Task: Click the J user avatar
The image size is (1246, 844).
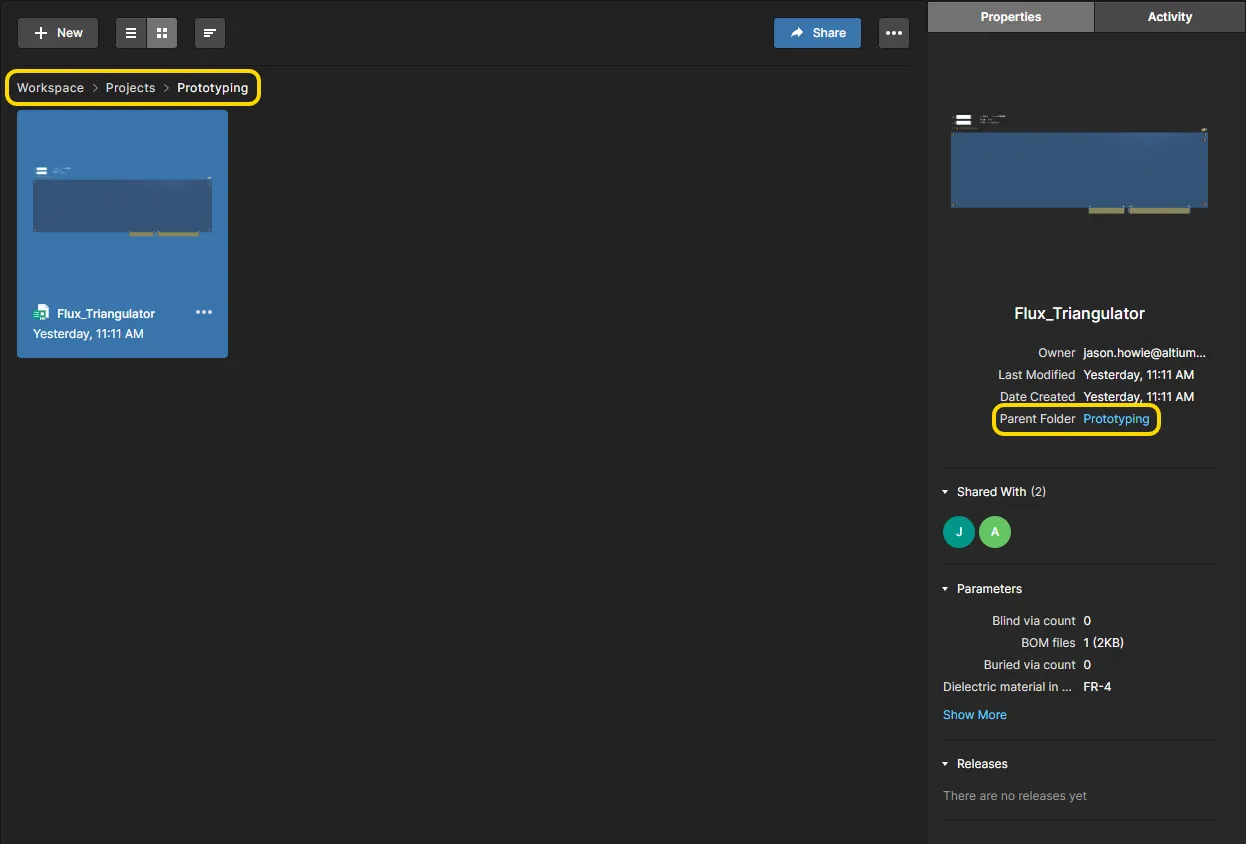Action: pos(959,532)
